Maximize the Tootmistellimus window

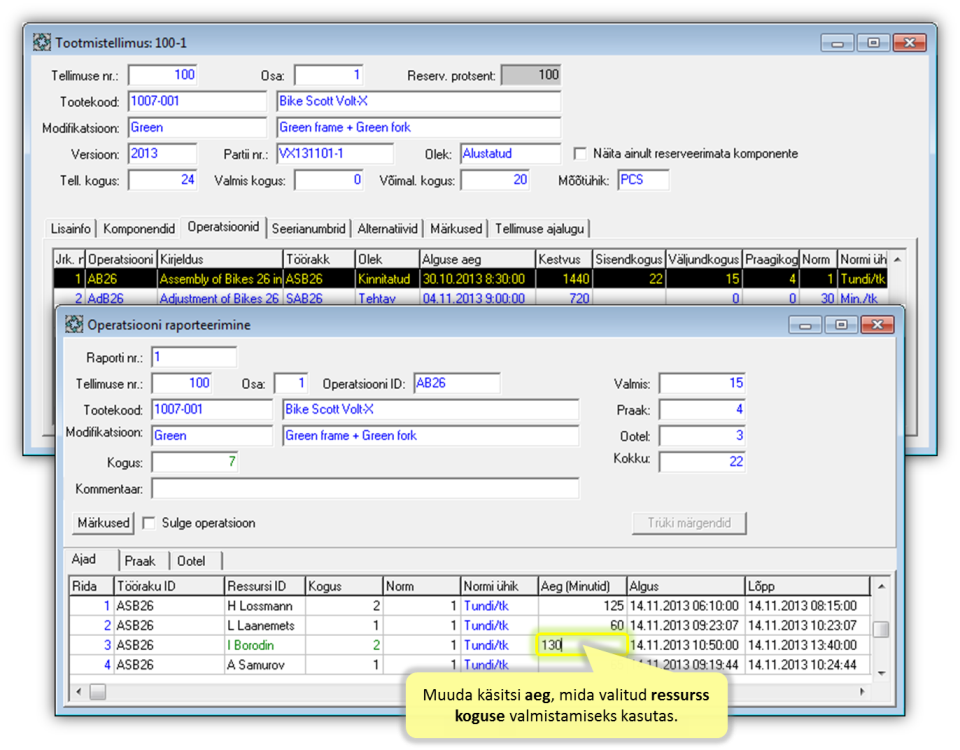click(x=873, y=42)
